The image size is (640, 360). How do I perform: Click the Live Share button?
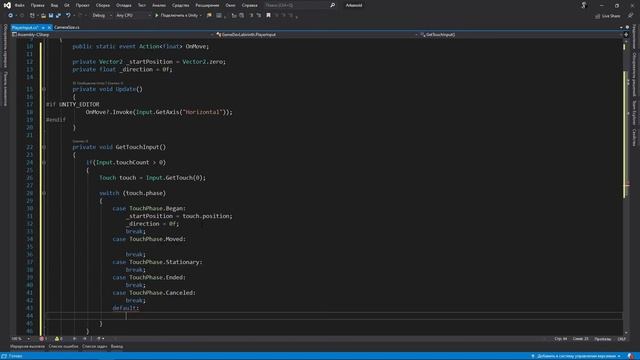point(608,16)
